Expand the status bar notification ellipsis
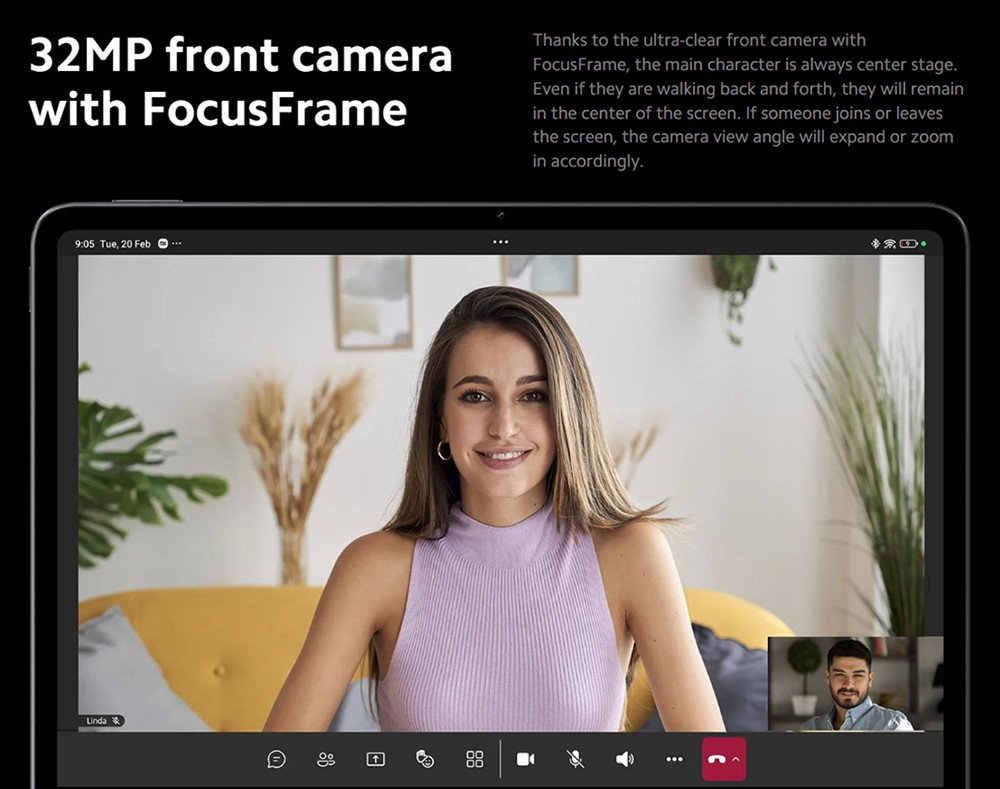Screen dimensions: 1000x789 point(176,243)
